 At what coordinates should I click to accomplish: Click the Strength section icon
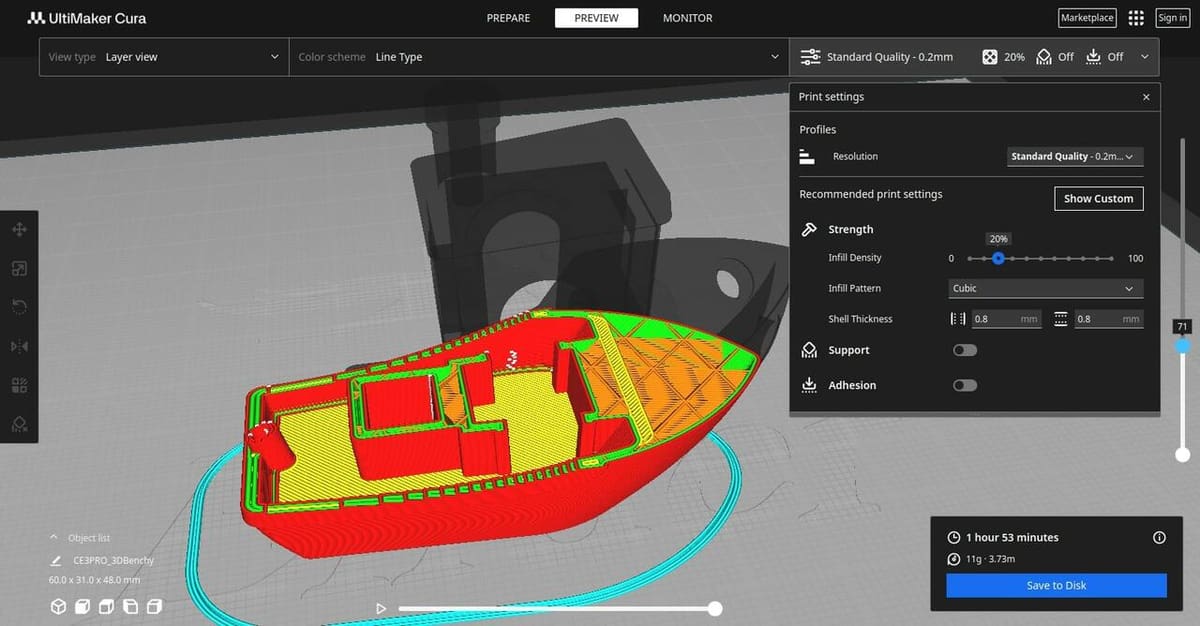point(809,229)
